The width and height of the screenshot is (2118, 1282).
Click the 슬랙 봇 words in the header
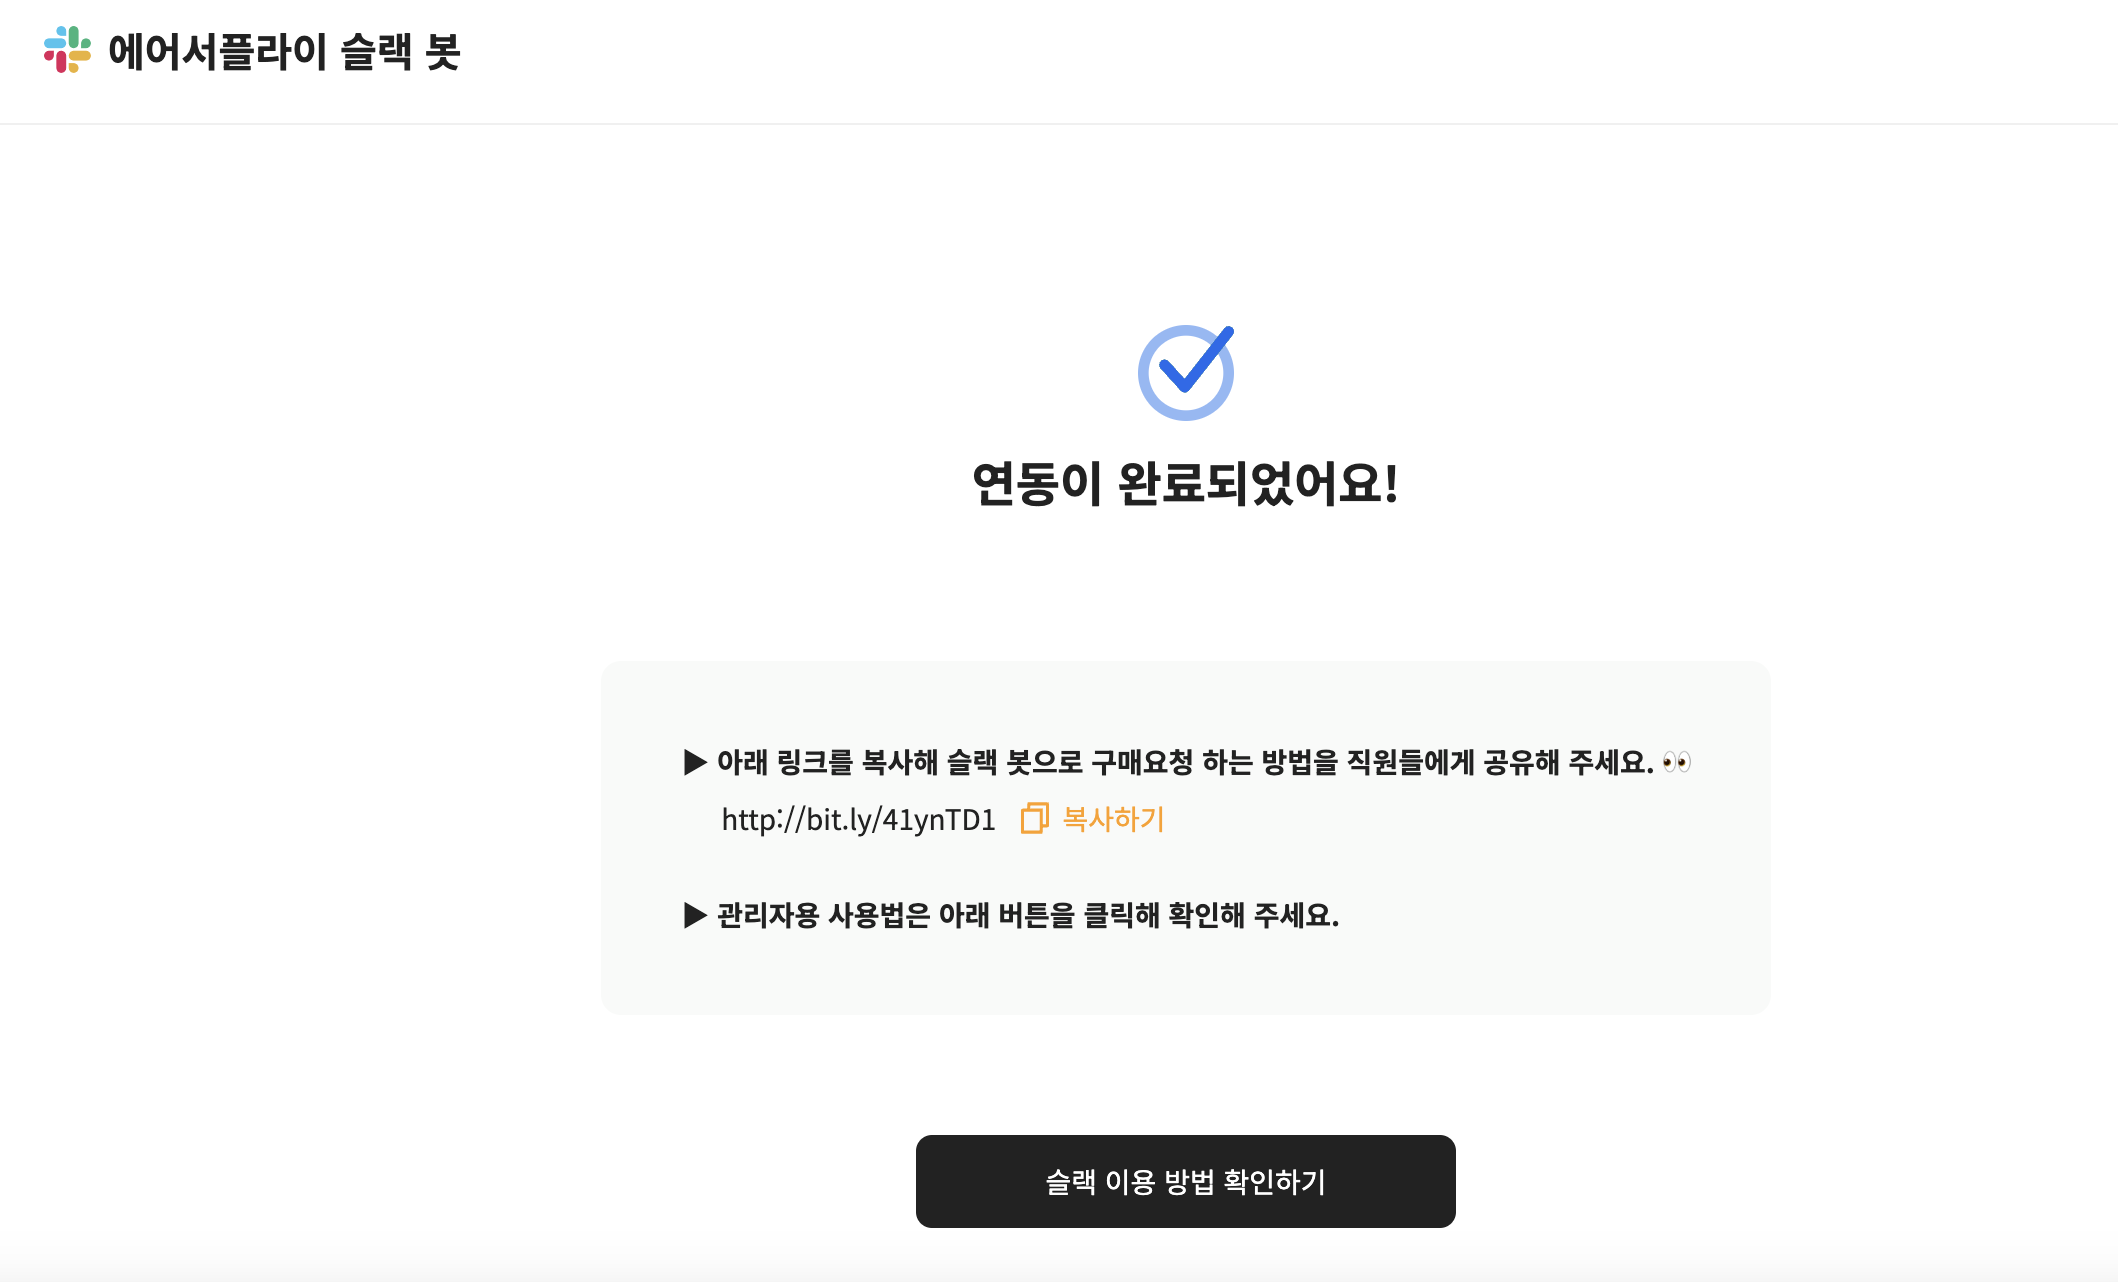pos(400,52)
